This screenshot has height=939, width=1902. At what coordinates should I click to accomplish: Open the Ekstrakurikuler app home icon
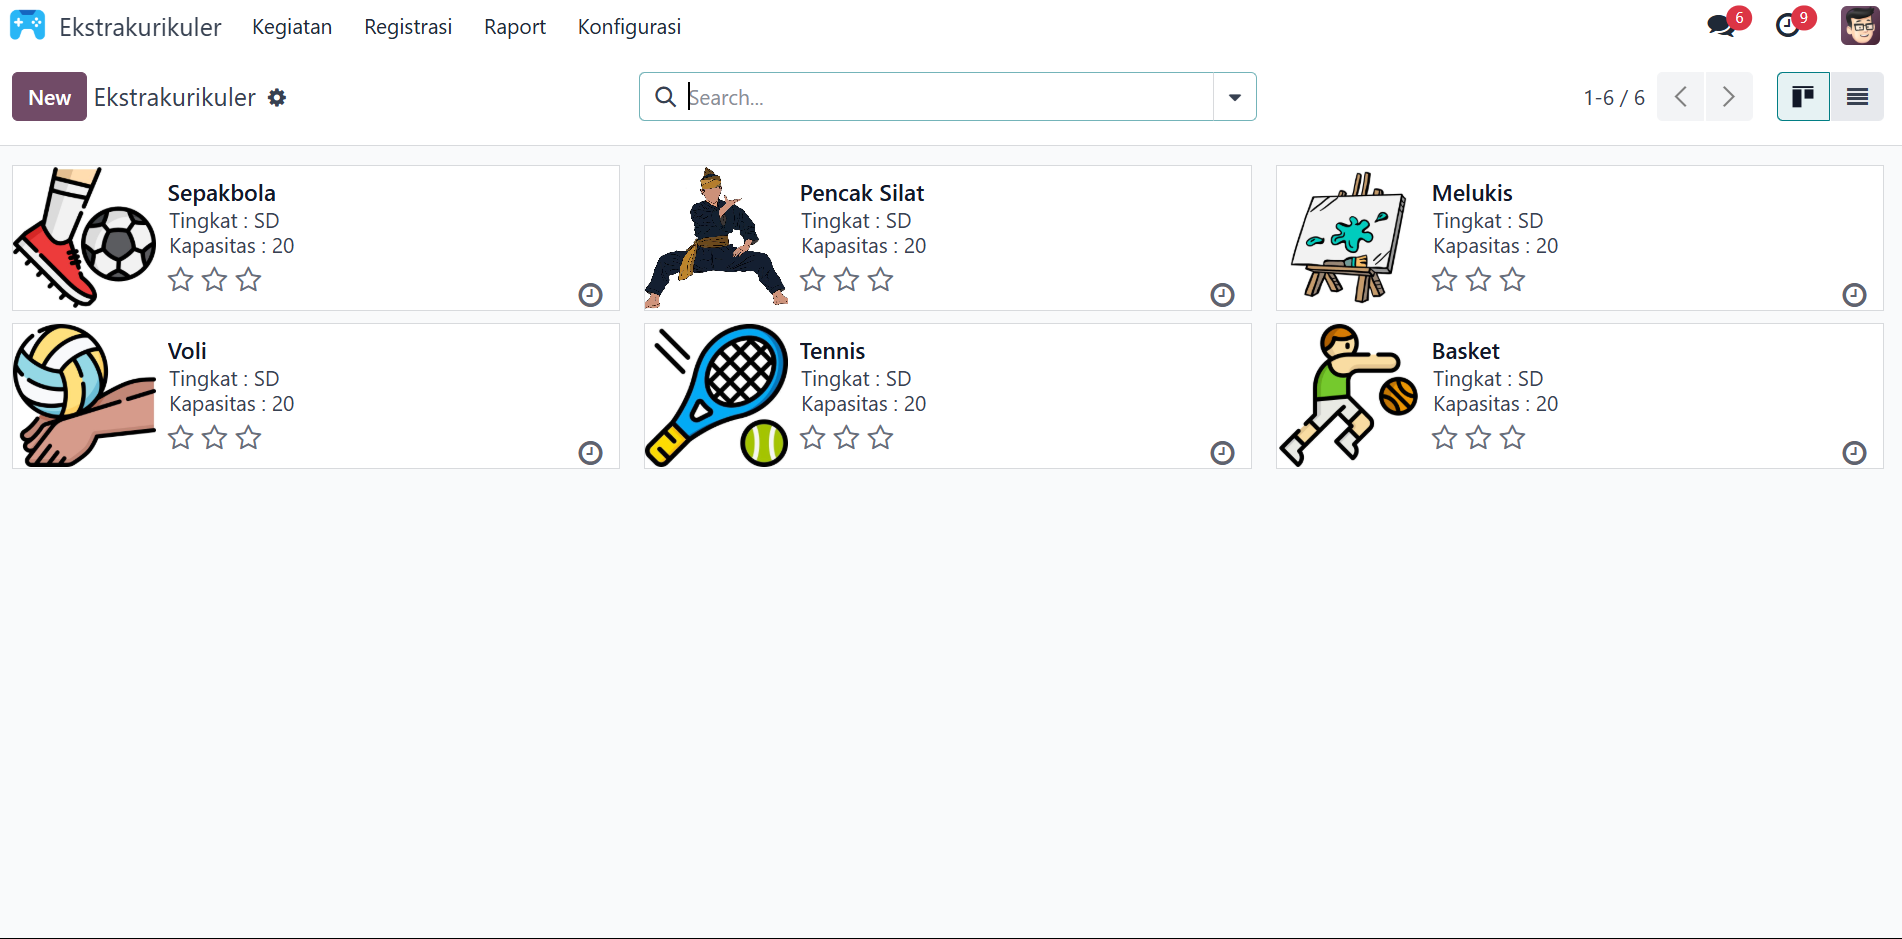pos(27,26)
